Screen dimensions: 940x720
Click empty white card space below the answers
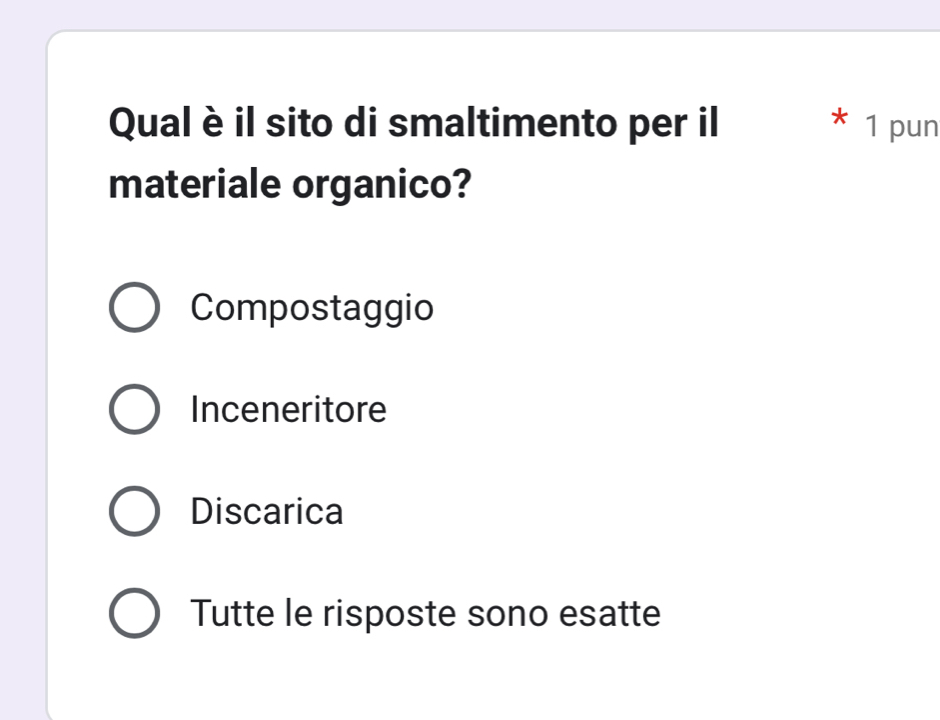click(x=500, y=680)
